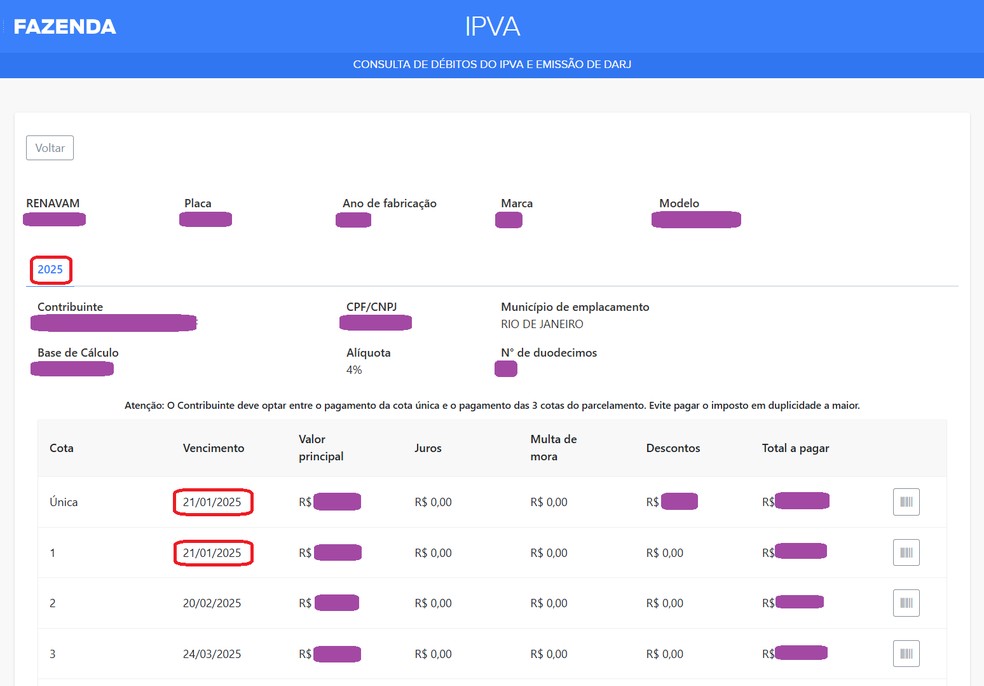Click the Juros column header
Viewport: 984px width, 686px height.
[428, 448]
